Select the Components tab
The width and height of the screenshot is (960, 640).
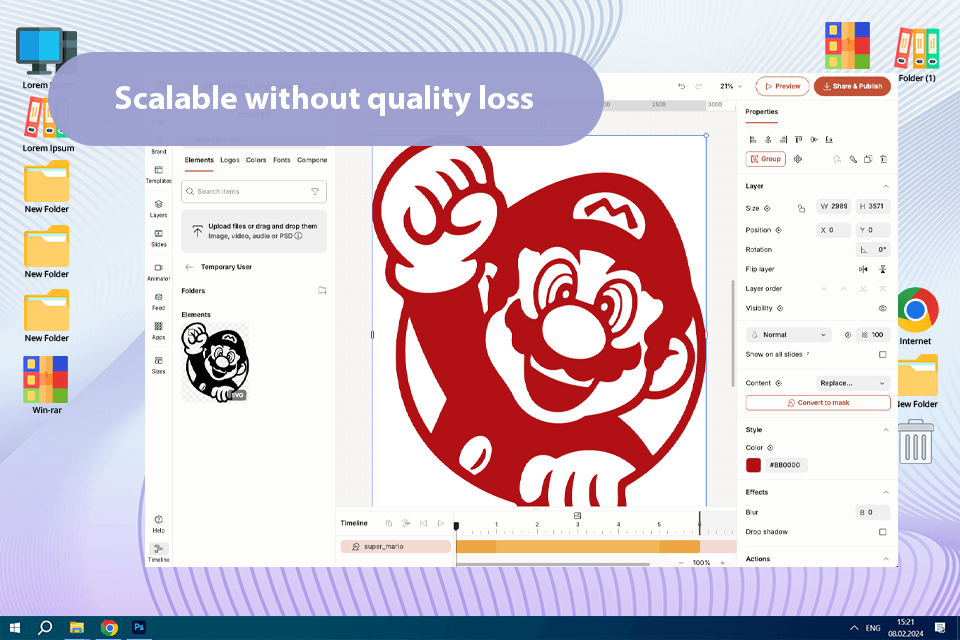tap(312, 160)
